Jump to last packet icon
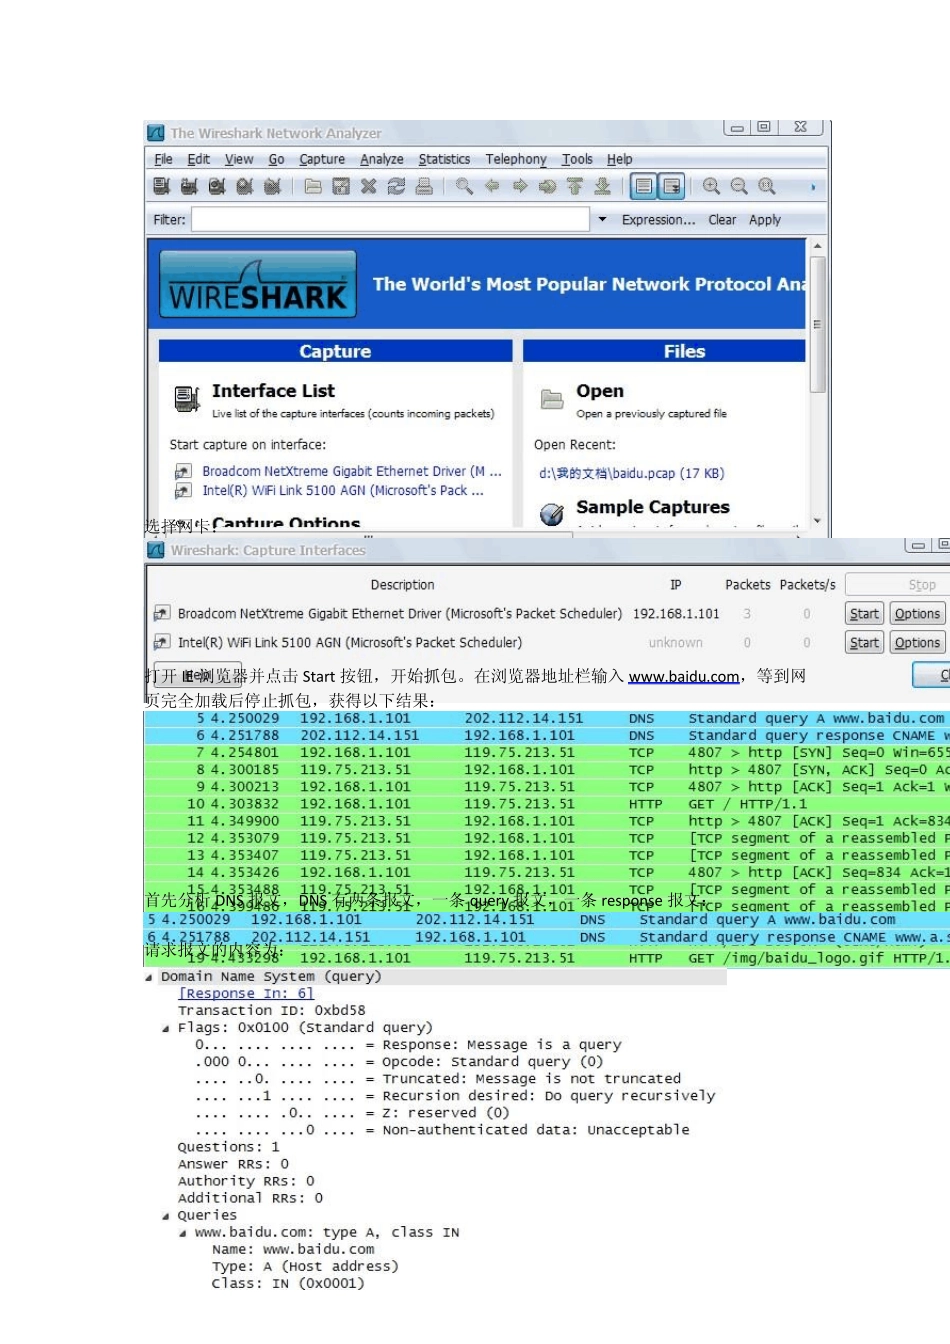950x1344 pixels. coord(602,186)
